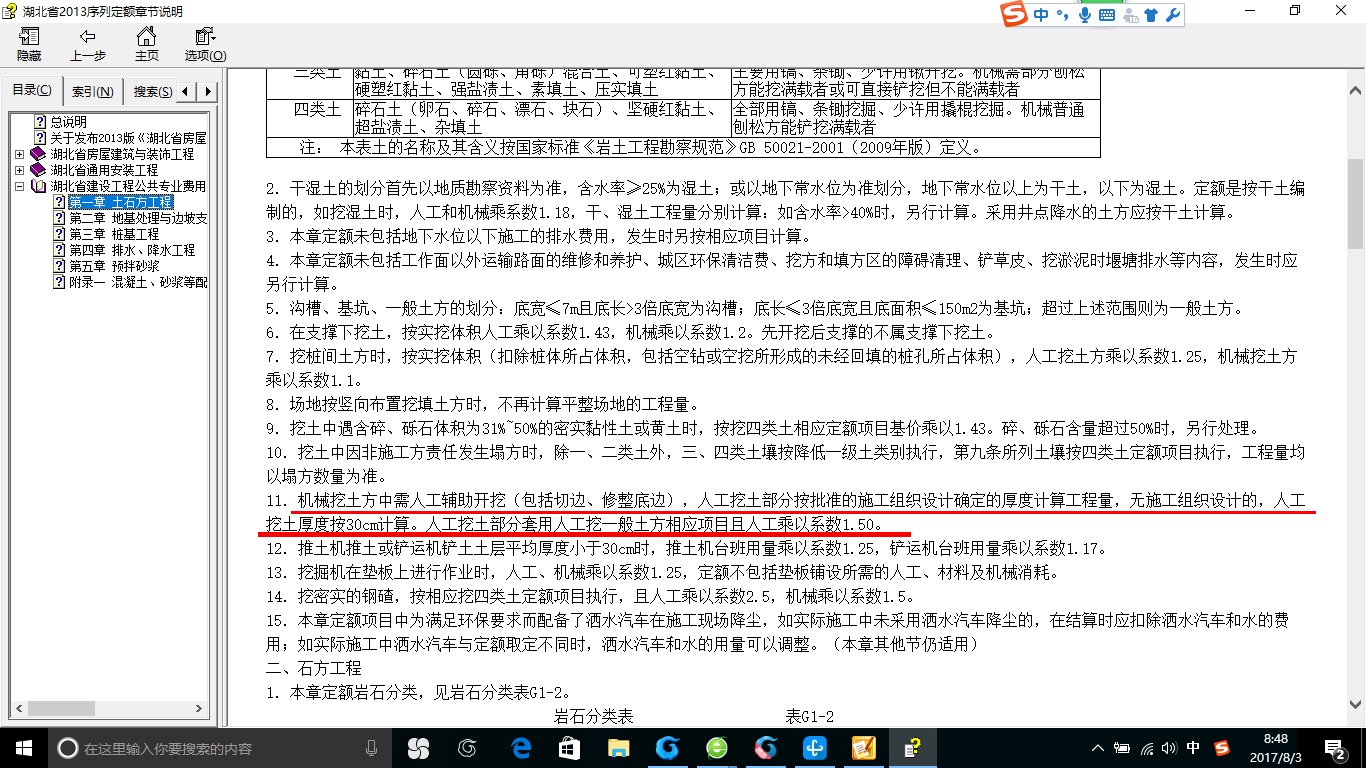
Task: Open the blue pinwheel app on taskbar
Action: click(815, 748)
